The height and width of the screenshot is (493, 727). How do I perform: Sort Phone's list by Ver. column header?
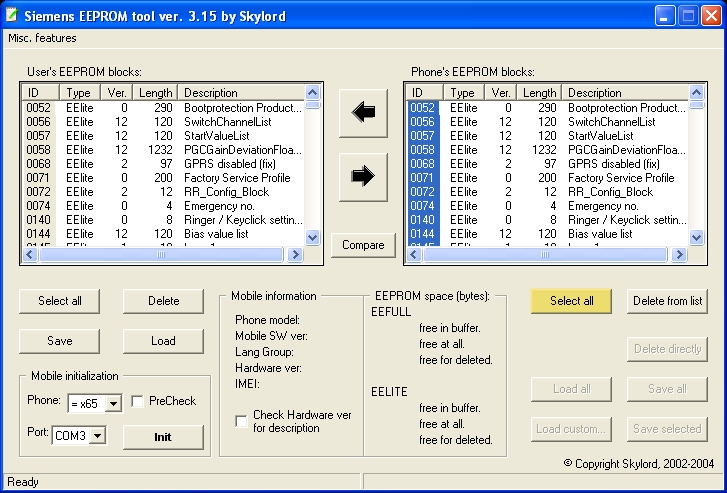pyautogui.click(x=501, y=93)
